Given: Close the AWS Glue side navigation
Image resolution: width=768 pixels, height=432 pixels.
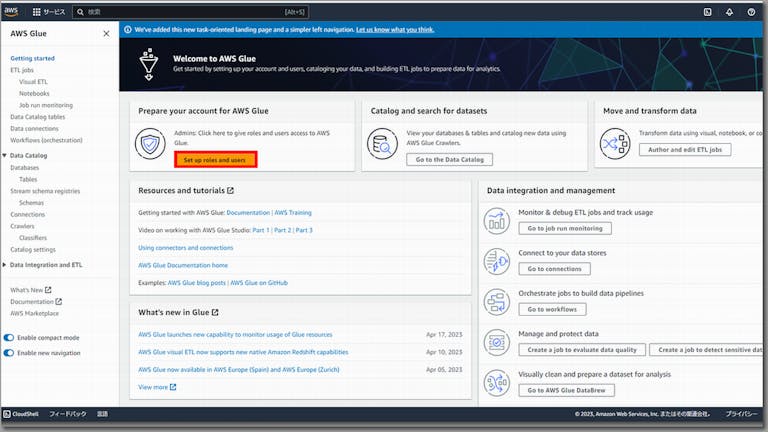Looking at the screenshot, I should pyautogui.click(x=106, y=33).
